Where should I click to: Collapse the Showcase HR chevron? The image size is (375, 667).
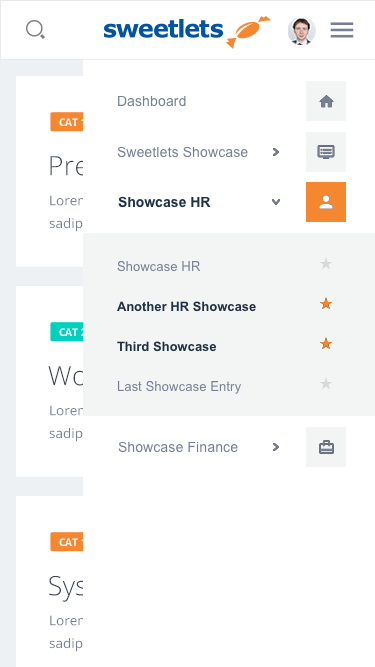click(x=276, y=202)
